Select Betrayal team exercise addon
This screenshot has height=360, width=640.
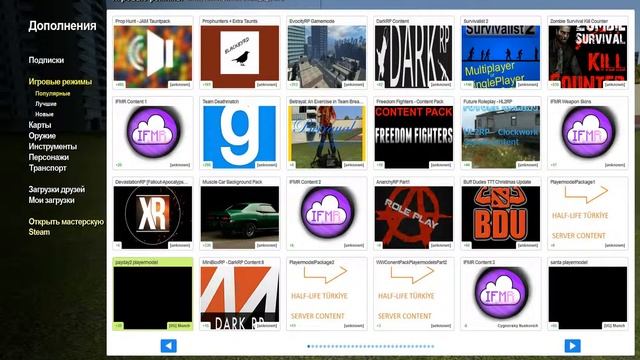[x=327, y=133]
